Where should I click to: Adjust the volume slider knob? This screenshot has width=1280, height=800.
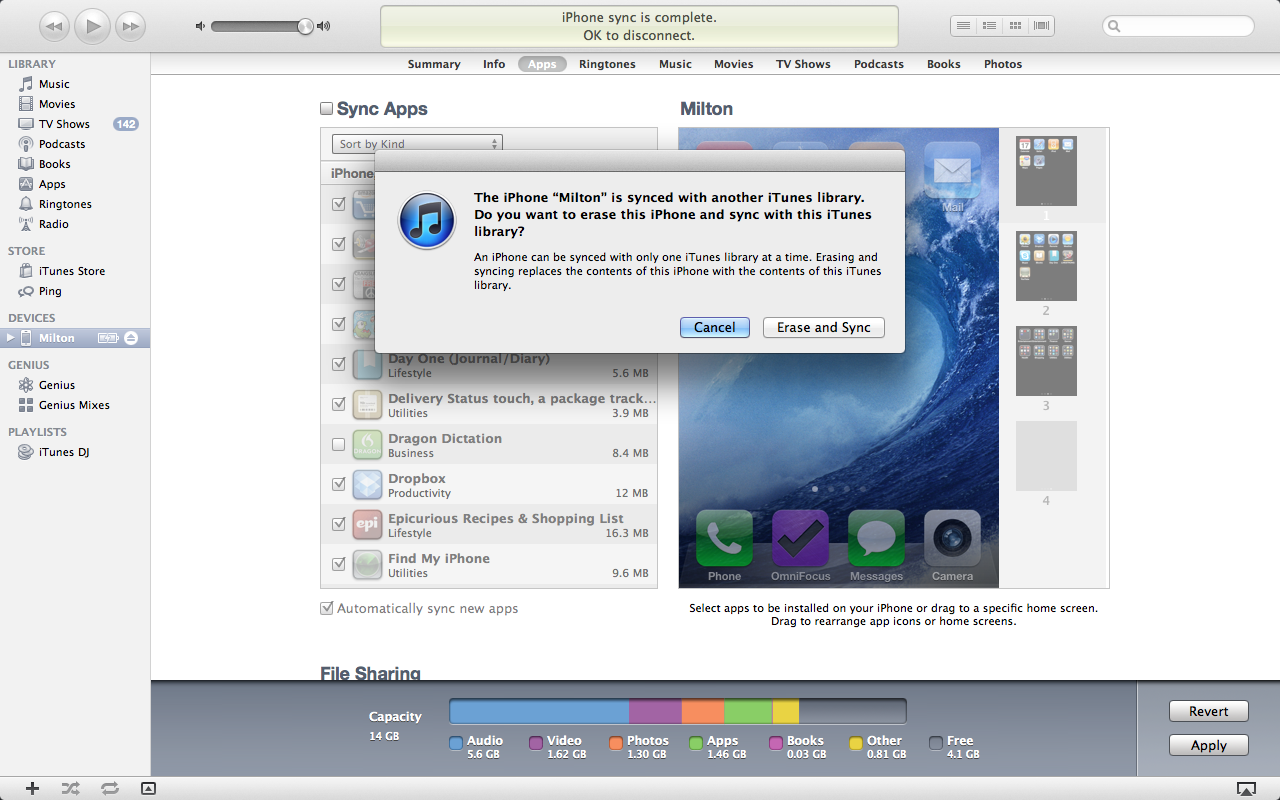click(305, 26)
